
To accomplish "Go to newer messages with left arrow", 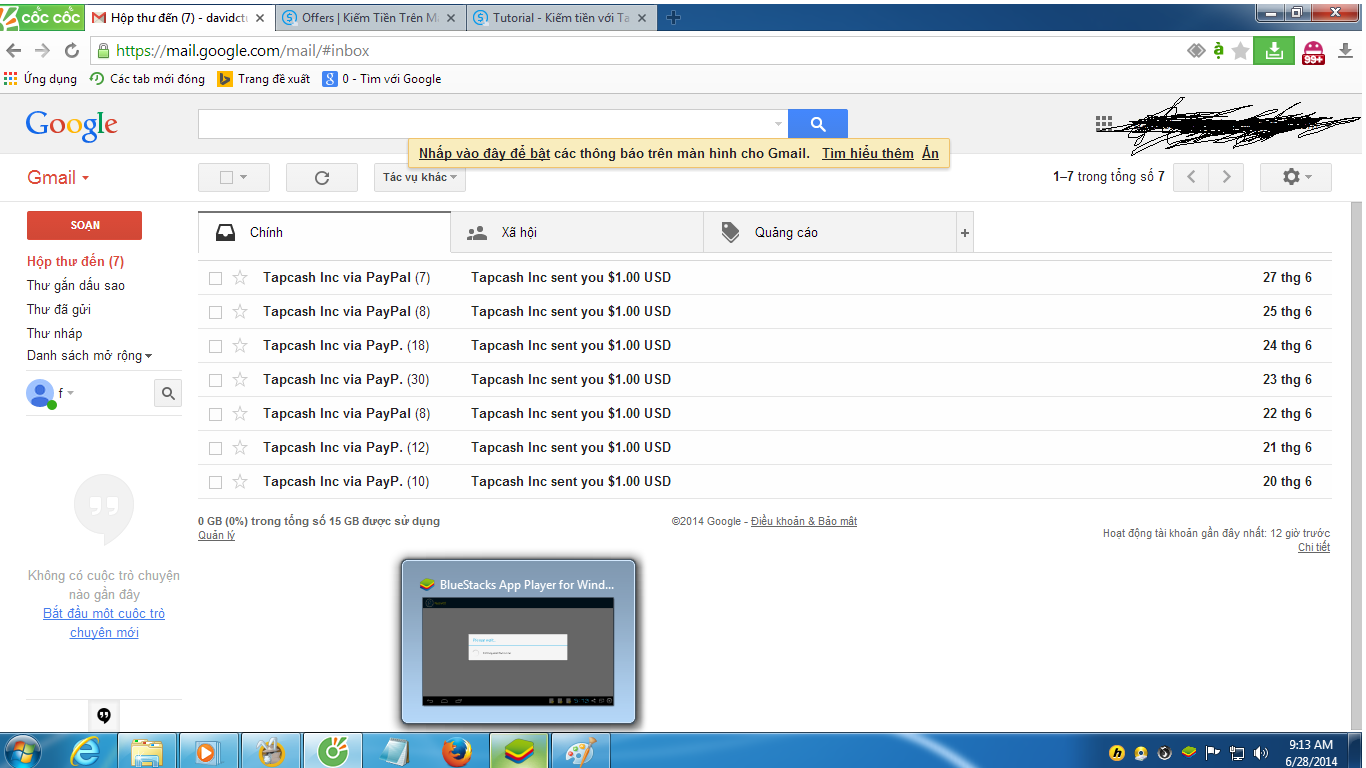I will pos(1191,177).
